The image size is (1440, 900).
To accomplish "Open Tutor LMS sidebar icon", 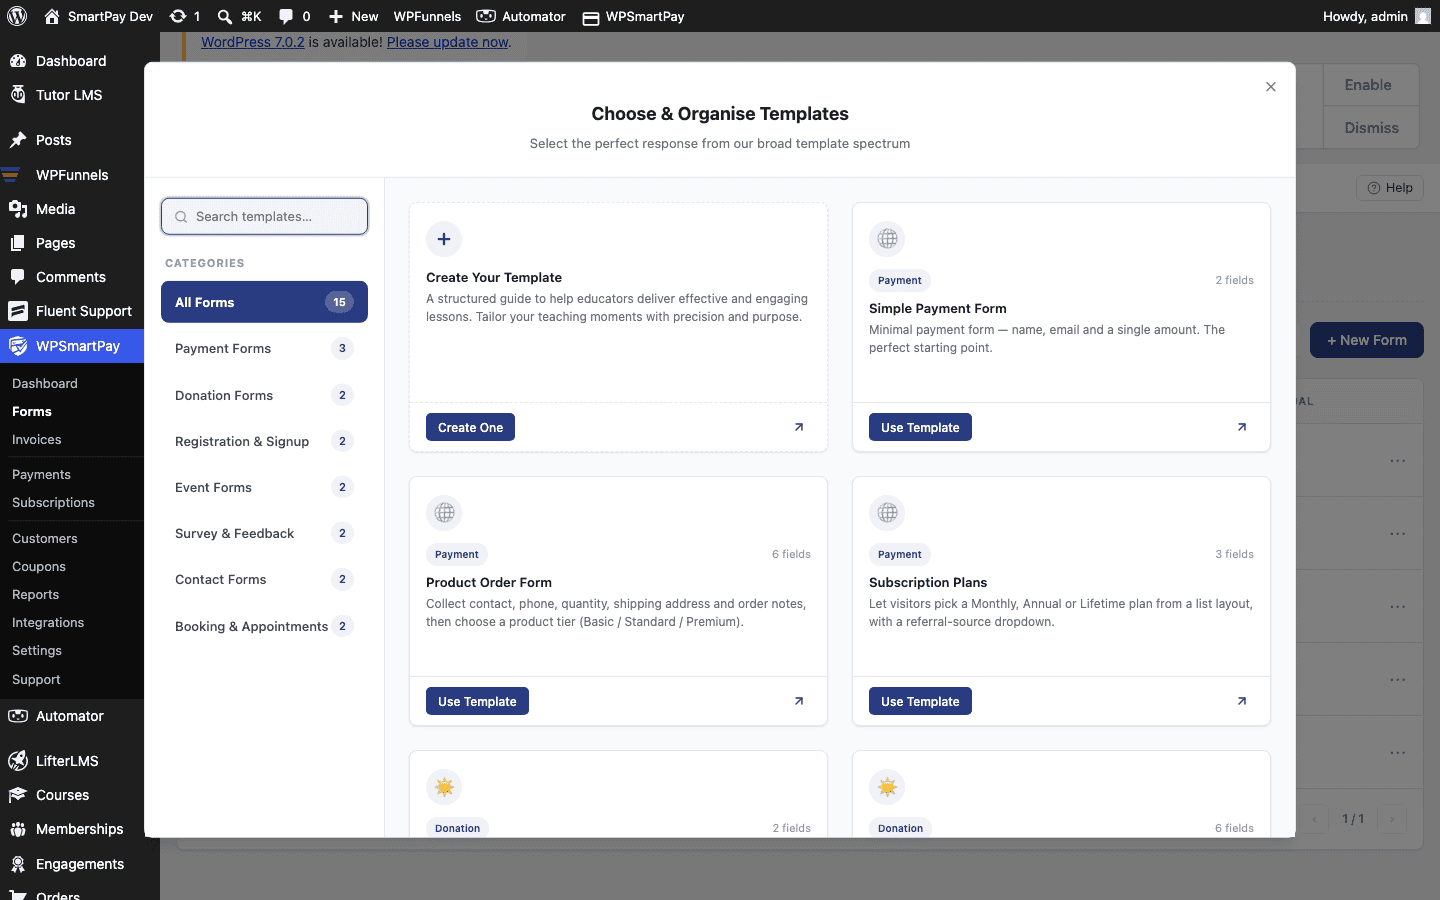I will tap(18, 95).
